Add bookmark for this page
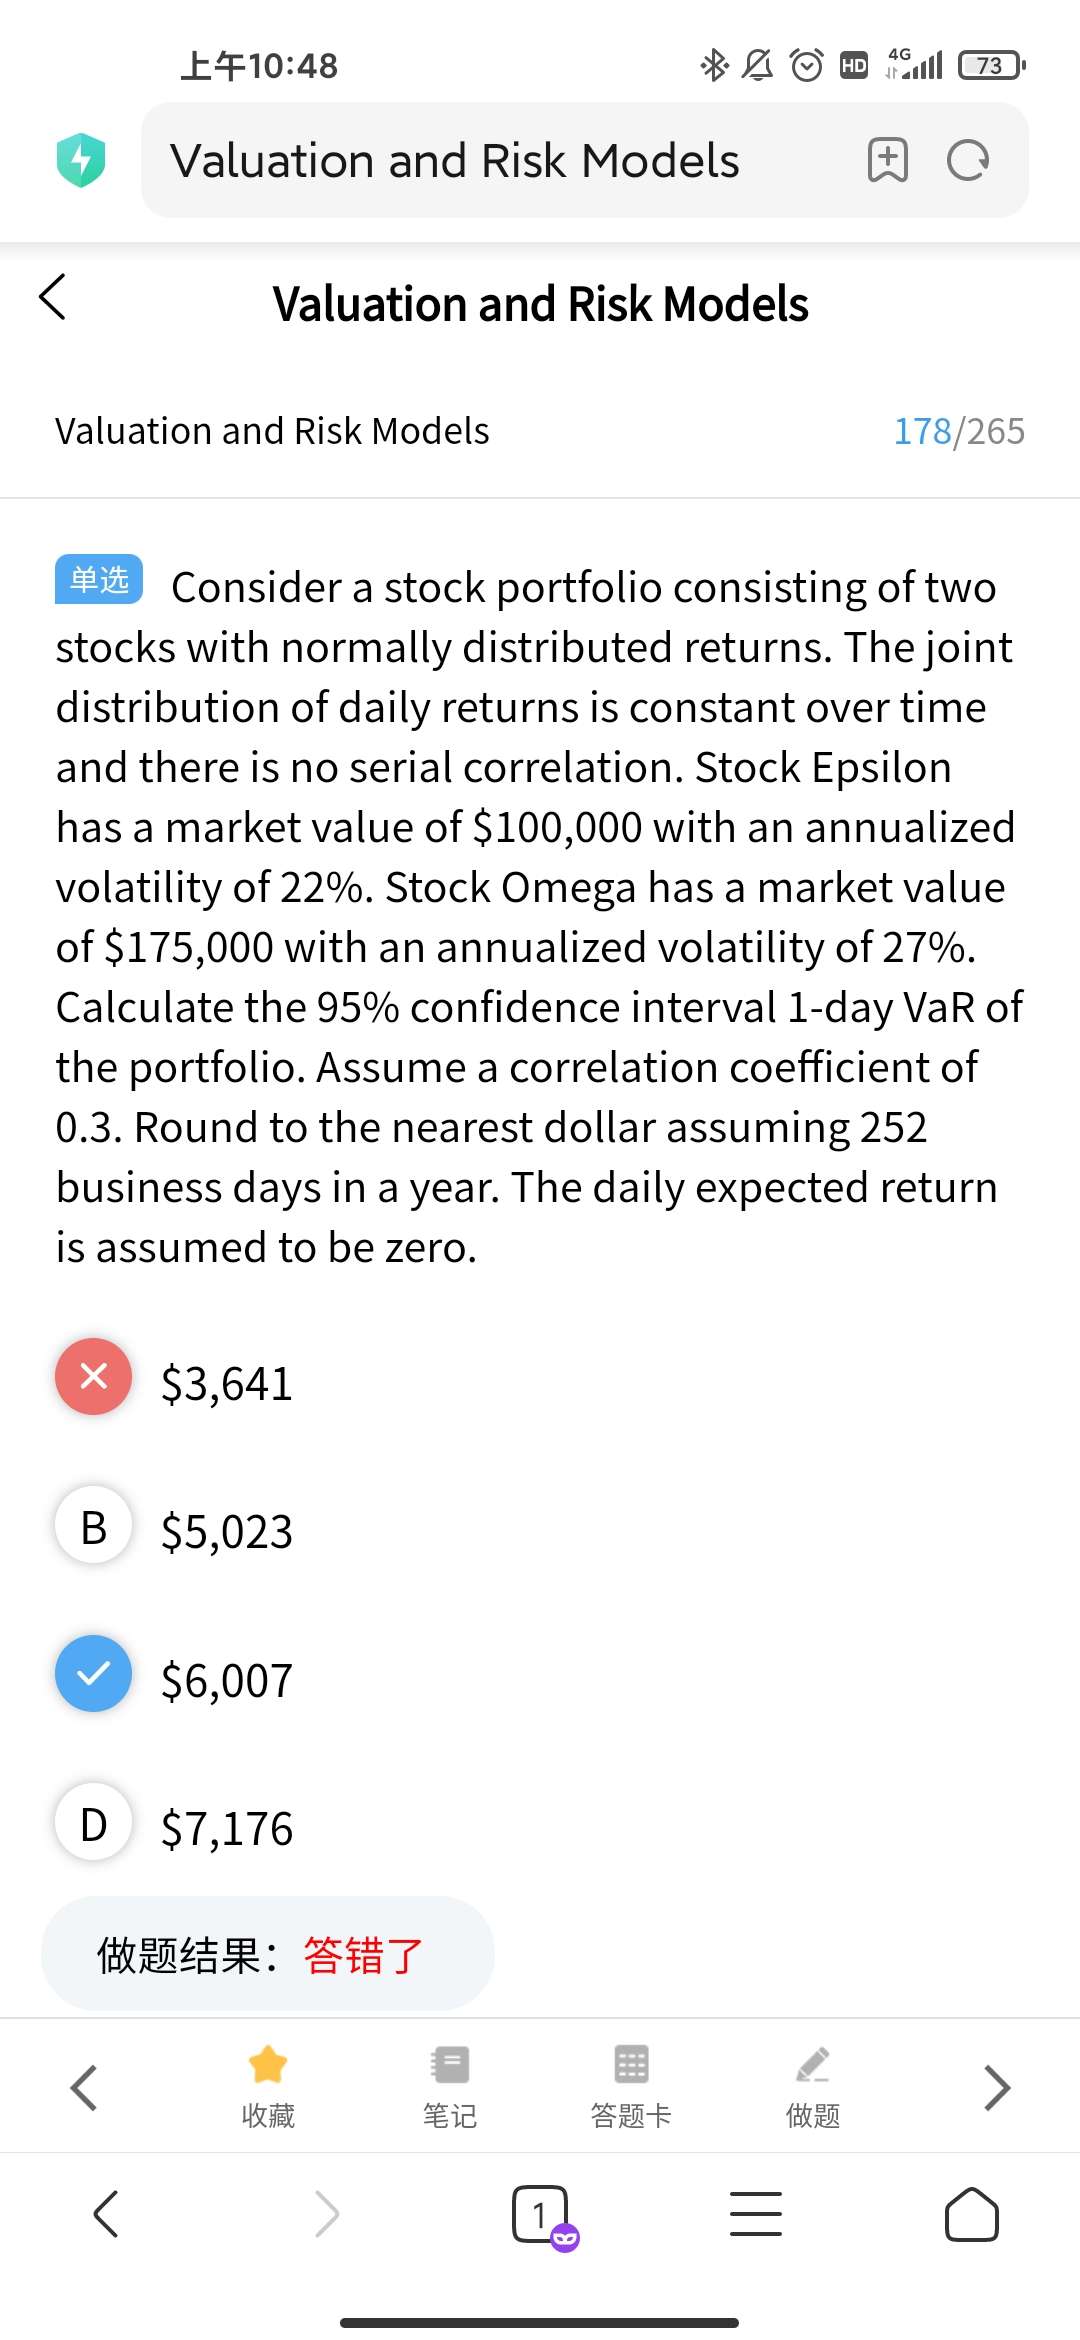 click(887, 160)
